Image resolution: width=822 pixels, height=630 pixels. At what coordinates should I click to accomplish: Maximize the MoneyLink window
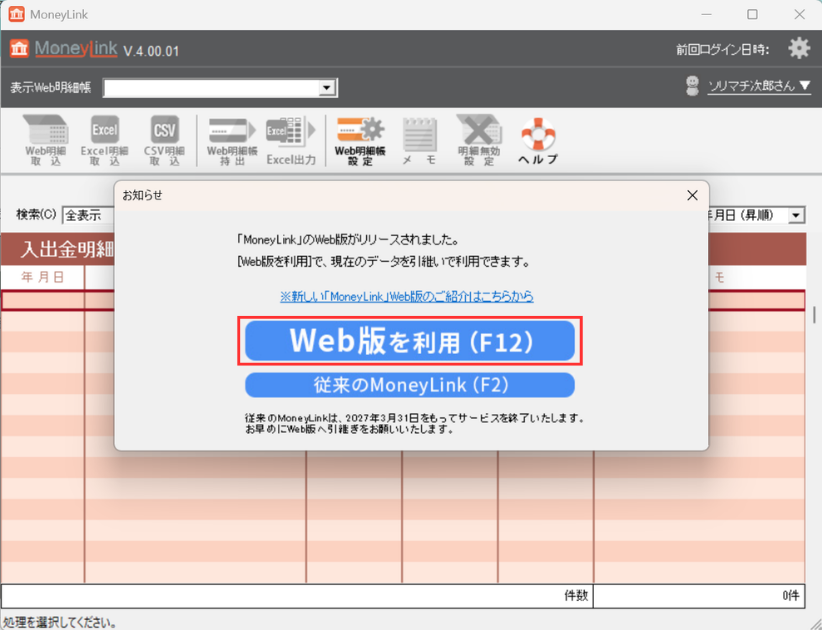pyautogui.click(x=752, y=14)
